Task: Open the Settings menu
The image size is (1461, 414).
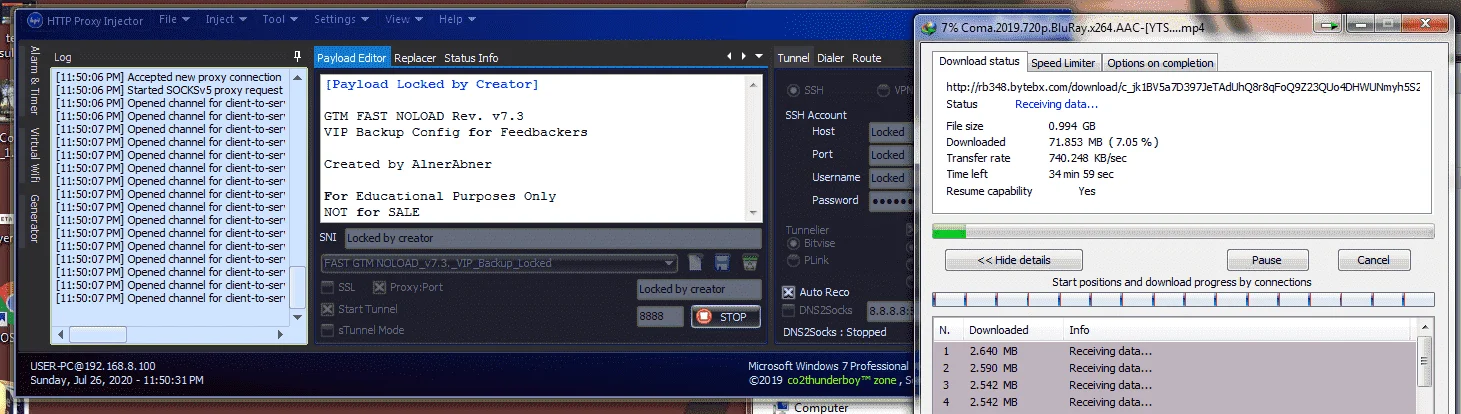Action: click(340, 19)
